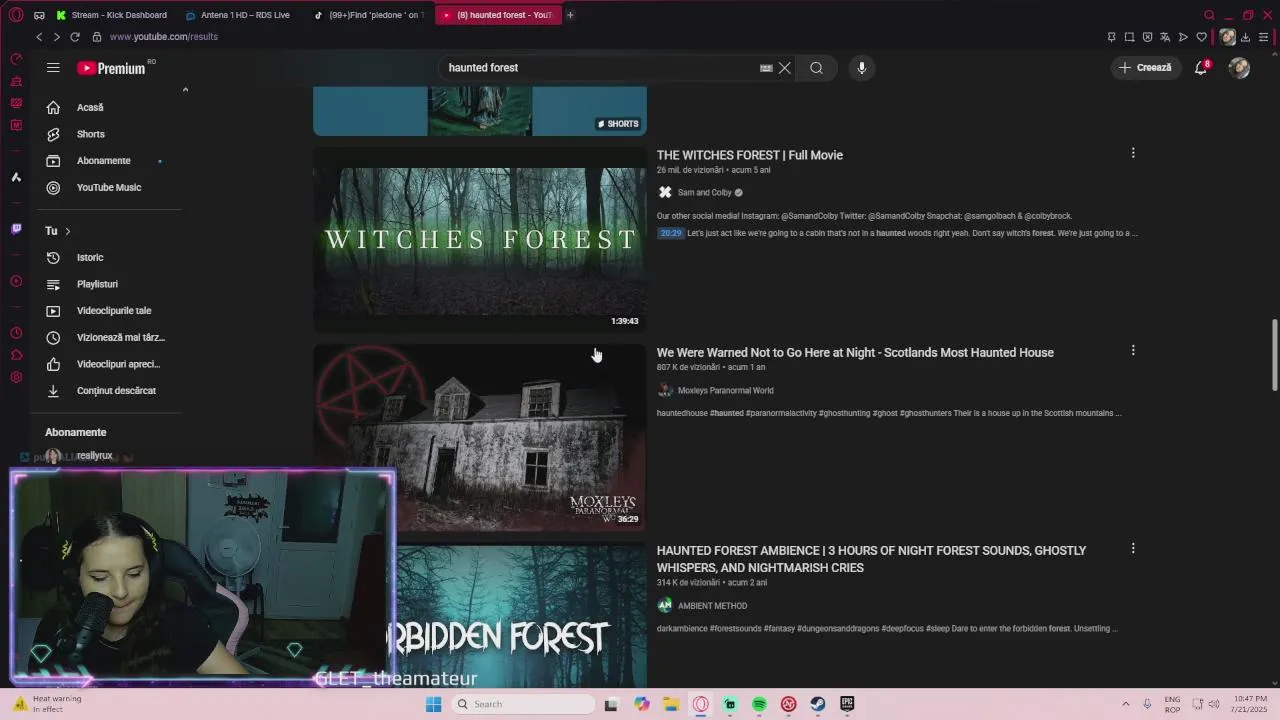Viewport: 1280px width, 720px height.
Task: Switch to Stream - Kick Dashboard tab
Action: [x=113, y=15]
